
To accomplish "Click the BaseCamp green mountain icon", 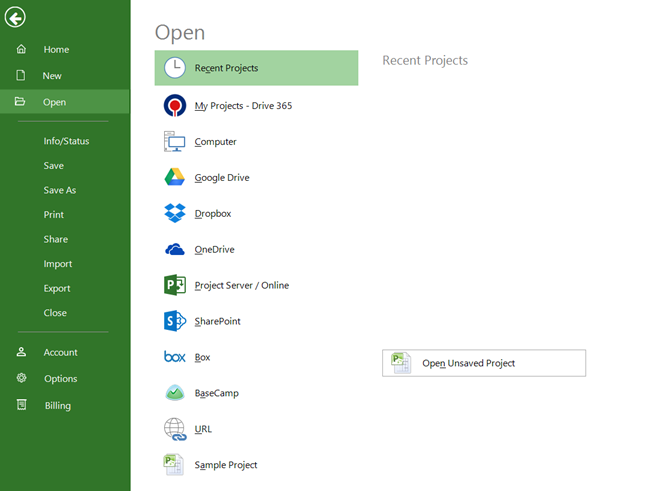I will (175, 393).
